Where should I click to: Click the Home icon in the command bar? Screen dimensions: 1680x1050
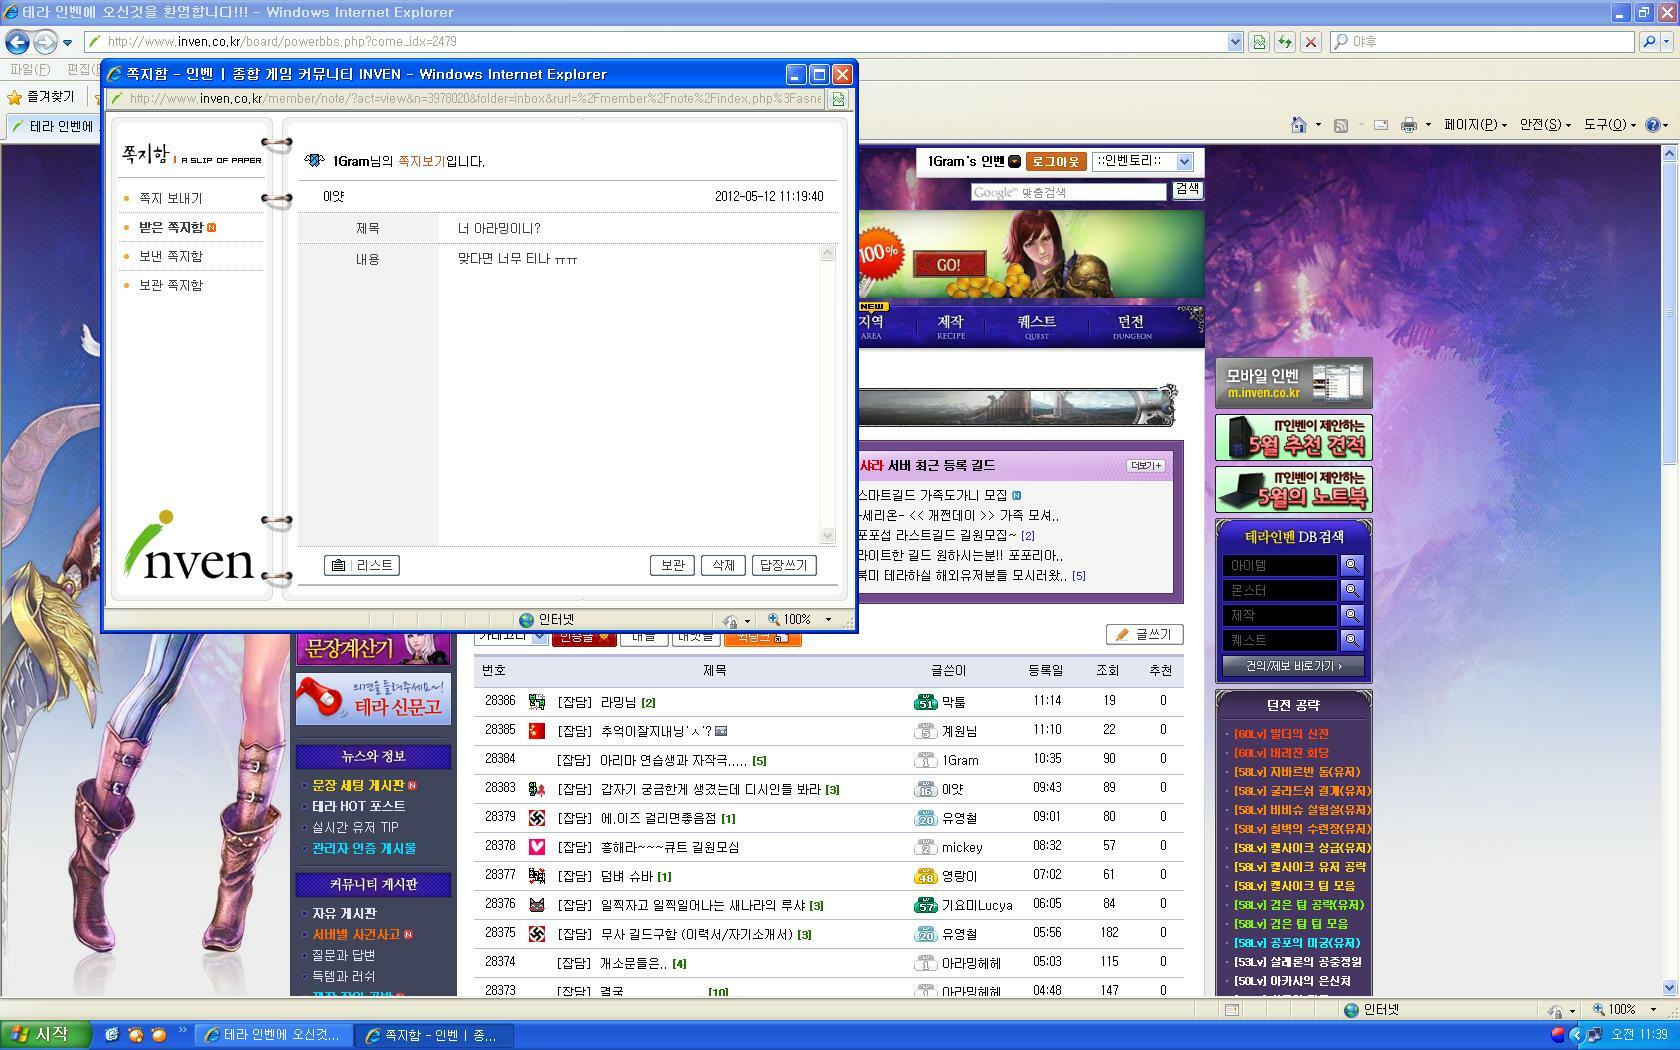tap(1298, 125)
